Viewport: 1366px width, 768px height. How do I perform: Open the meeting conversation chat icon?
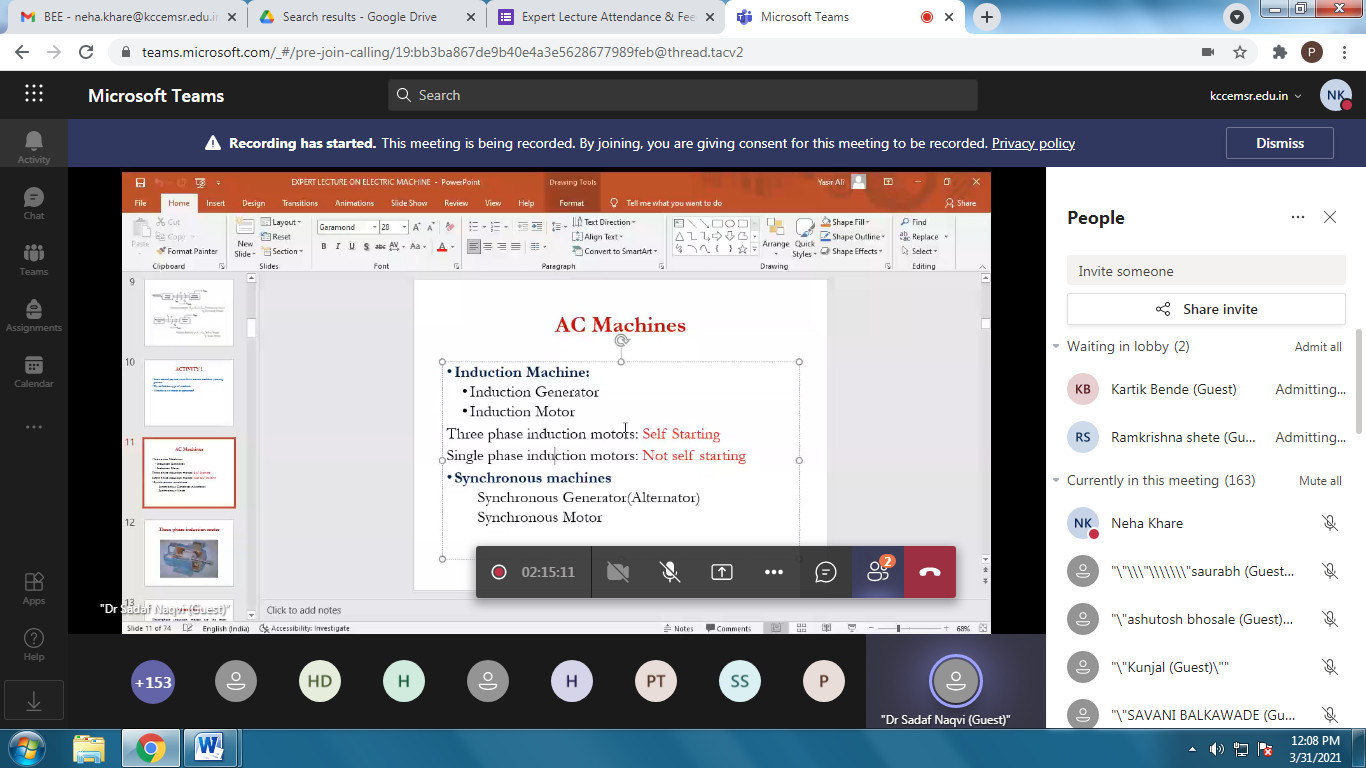coord(825,572)
